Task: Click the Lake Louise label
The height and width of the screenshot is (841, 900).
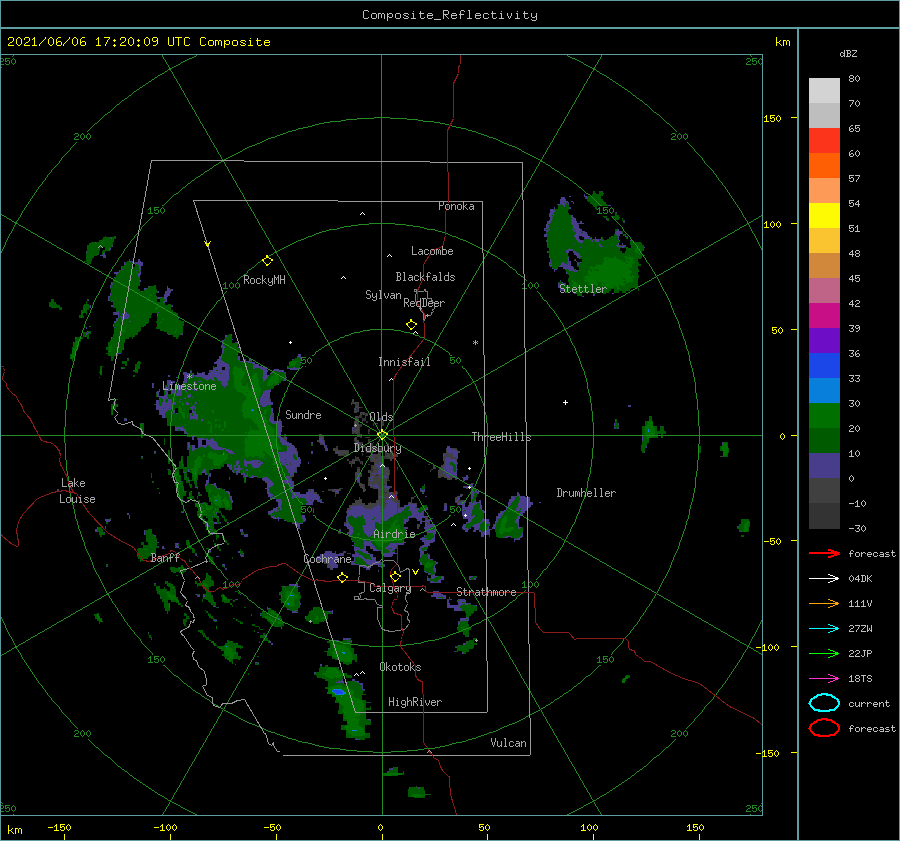Action: (77, 491)
